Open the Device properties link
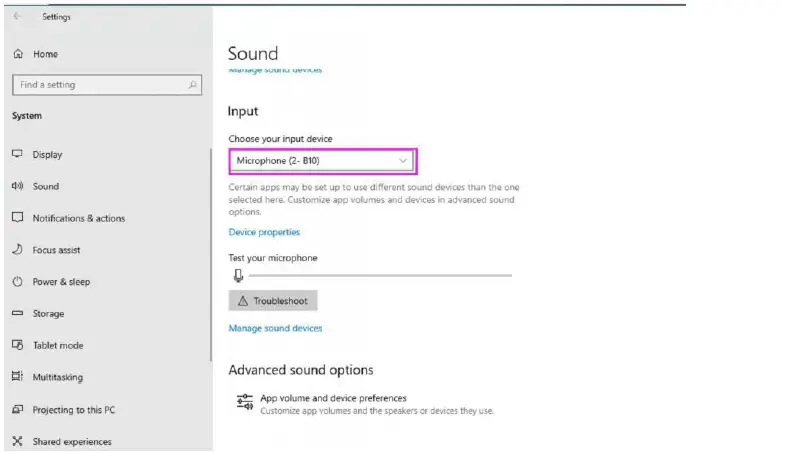Screen dimensions: 787x452 click(x=264, y=232)
